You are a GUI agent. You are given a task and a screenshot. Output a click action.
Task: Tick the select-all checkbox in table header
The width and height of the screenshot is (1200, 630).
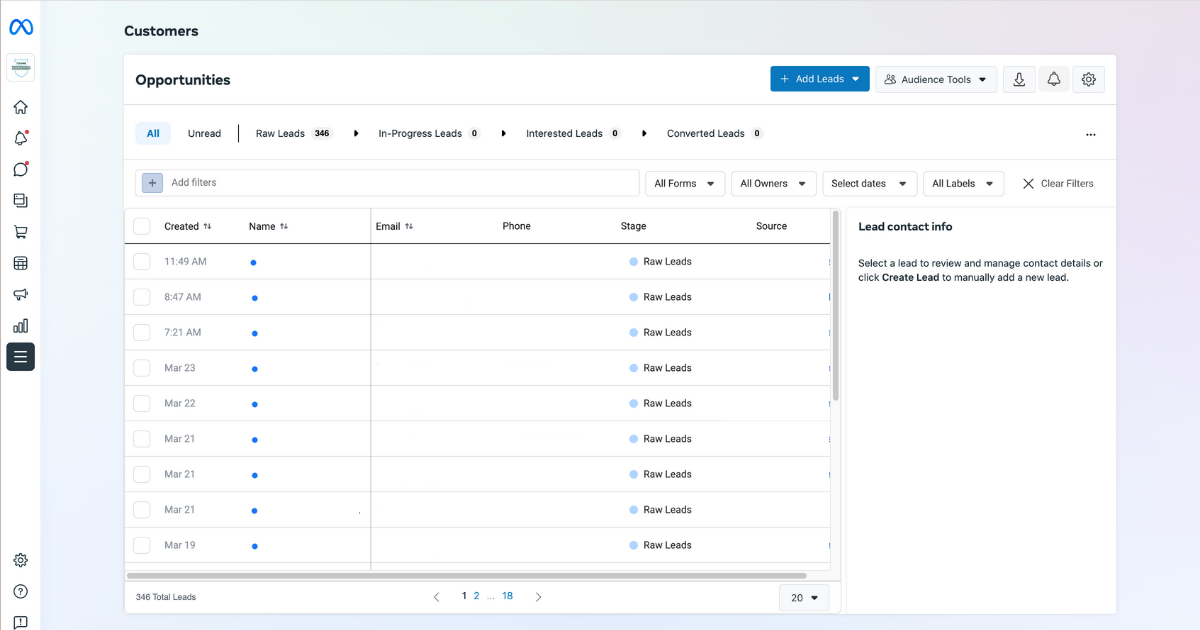(142, 226)
